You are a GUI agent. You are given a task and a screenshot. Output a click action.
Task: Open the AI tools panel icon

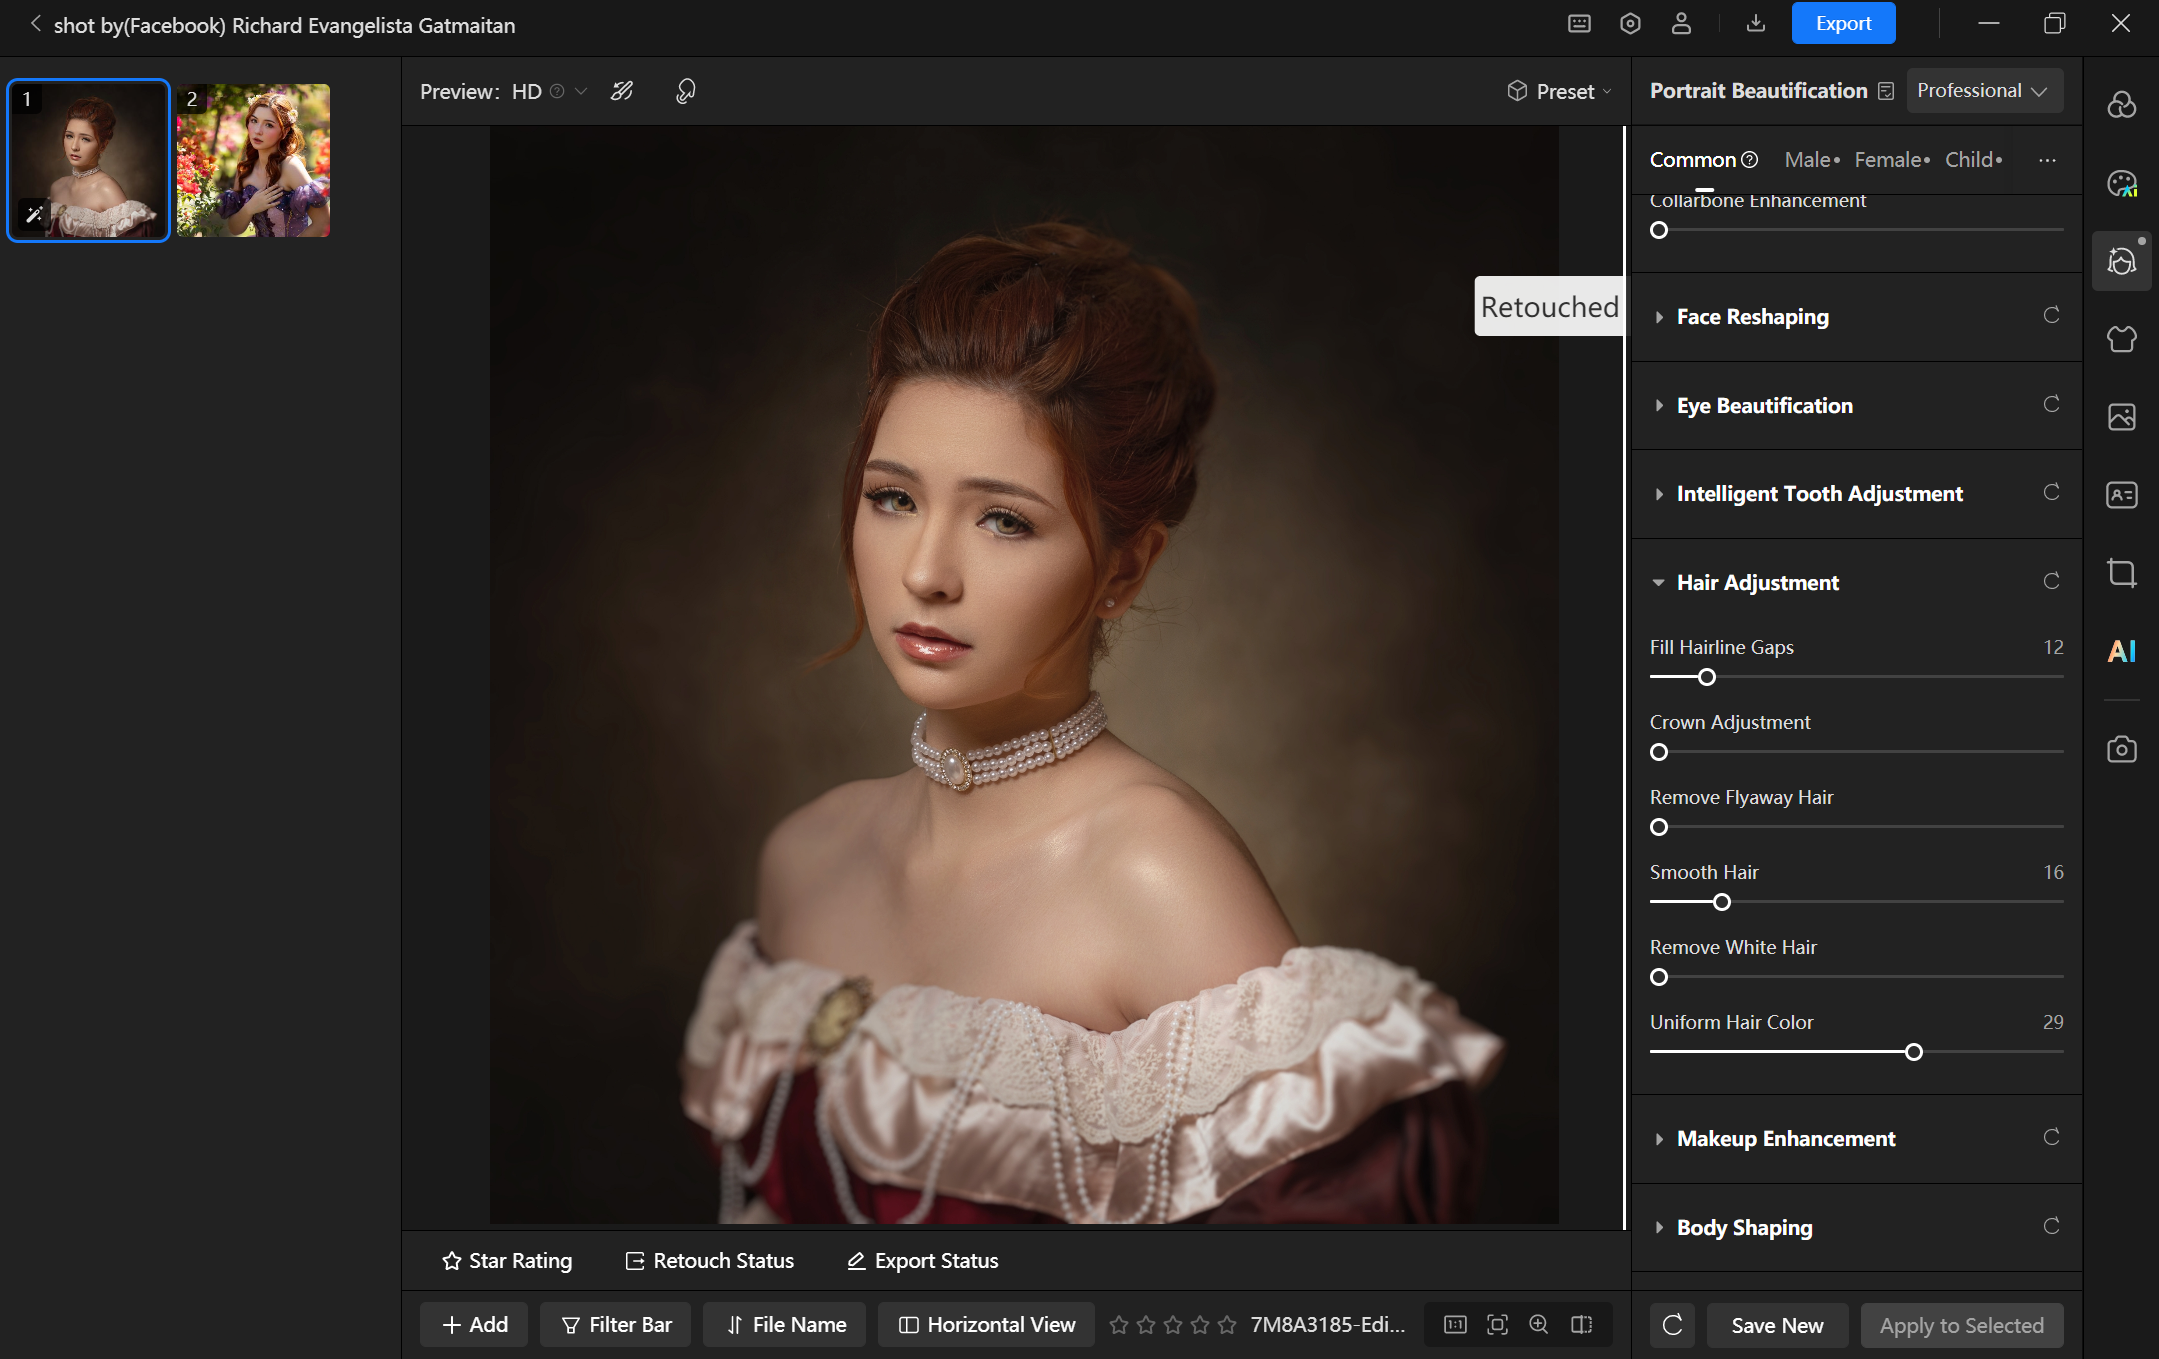[2121, 651]
